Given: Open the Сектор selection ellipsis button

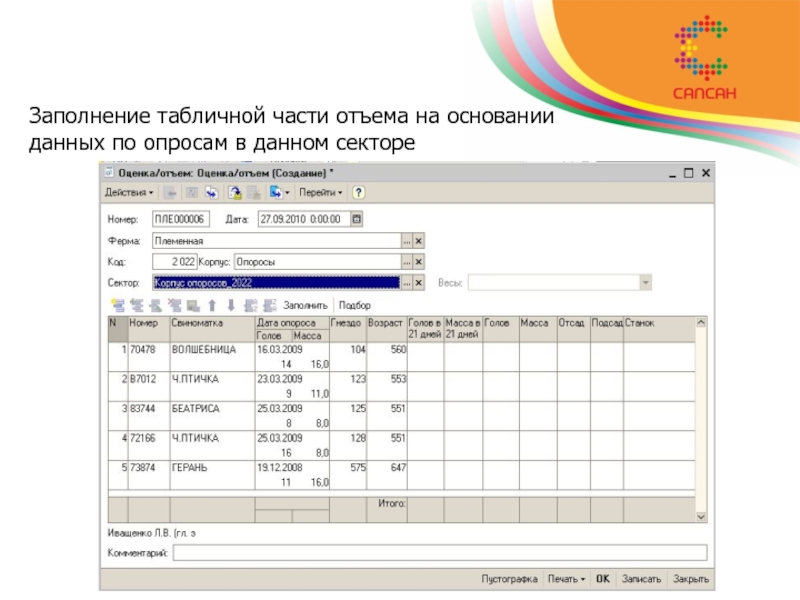Looking at the screenshot, I should (406, 283).
